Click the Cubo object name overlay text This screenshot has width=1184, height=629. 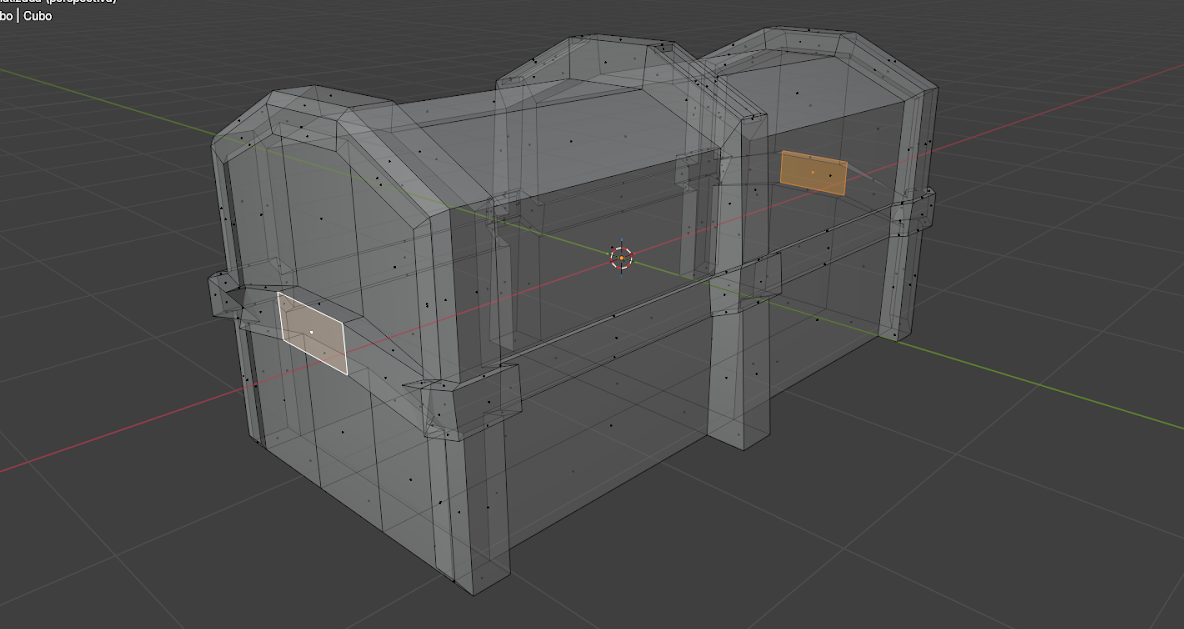pyautogui.click(x=38, y=16)
